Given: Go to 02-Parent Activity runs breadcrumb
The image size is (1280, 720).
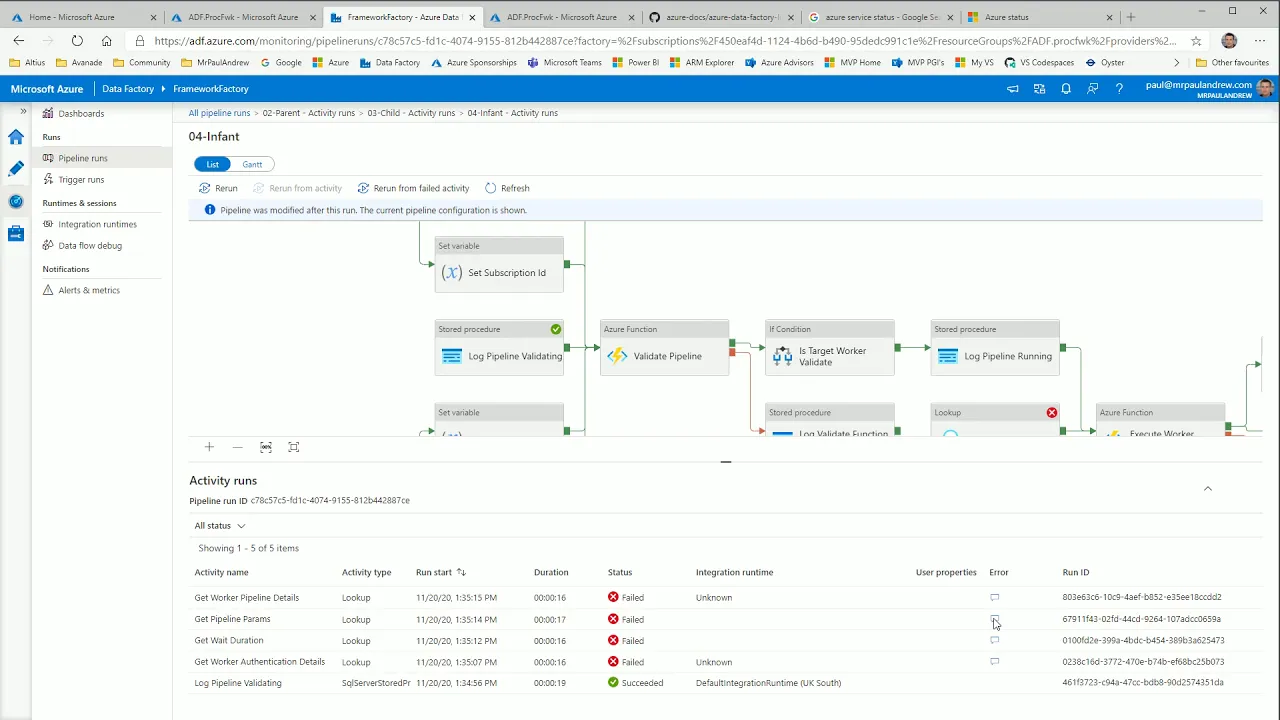Looking at the screenshot, I should tap(309, 113).
